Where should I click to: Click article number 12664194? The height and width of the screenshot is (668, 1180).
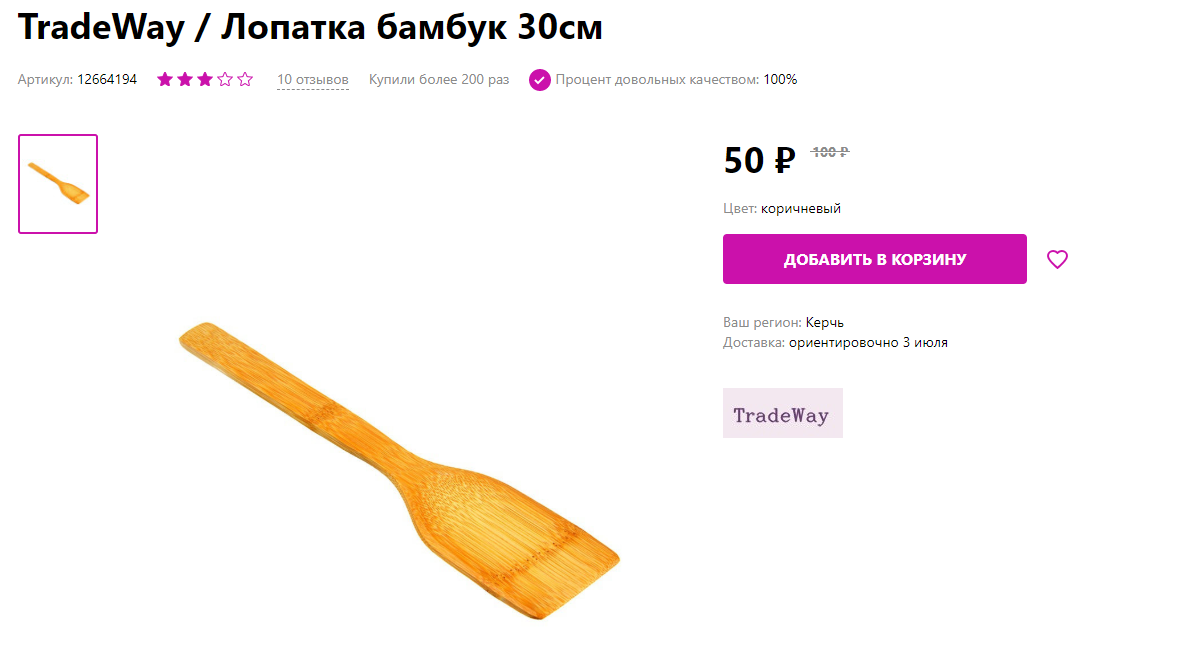click(107, 80)
